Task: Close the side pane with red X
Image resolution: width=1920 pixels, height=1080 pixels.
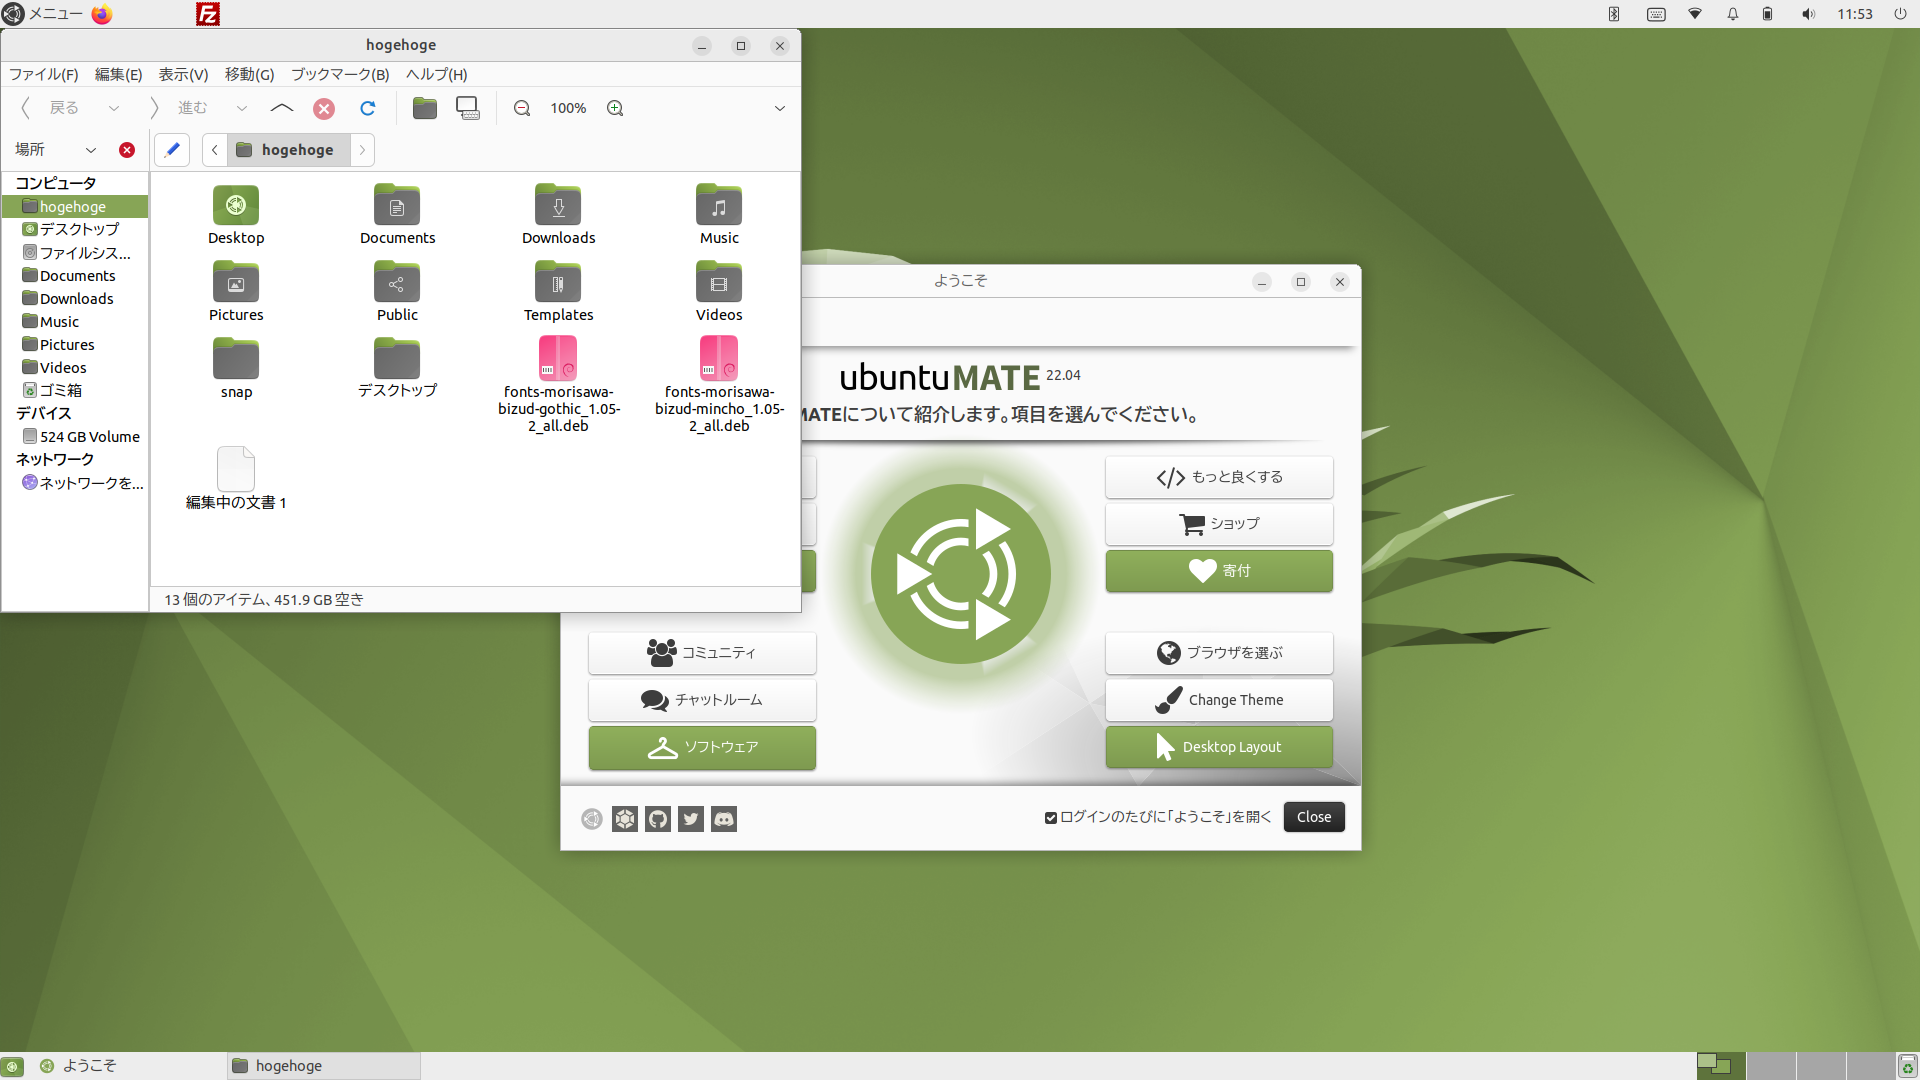Action: pos(127,150)
